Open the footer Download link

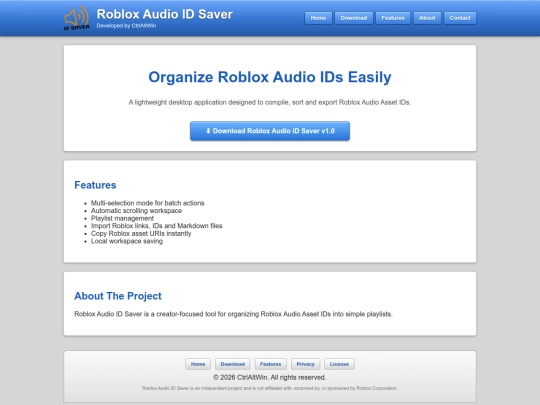[233, 364]
